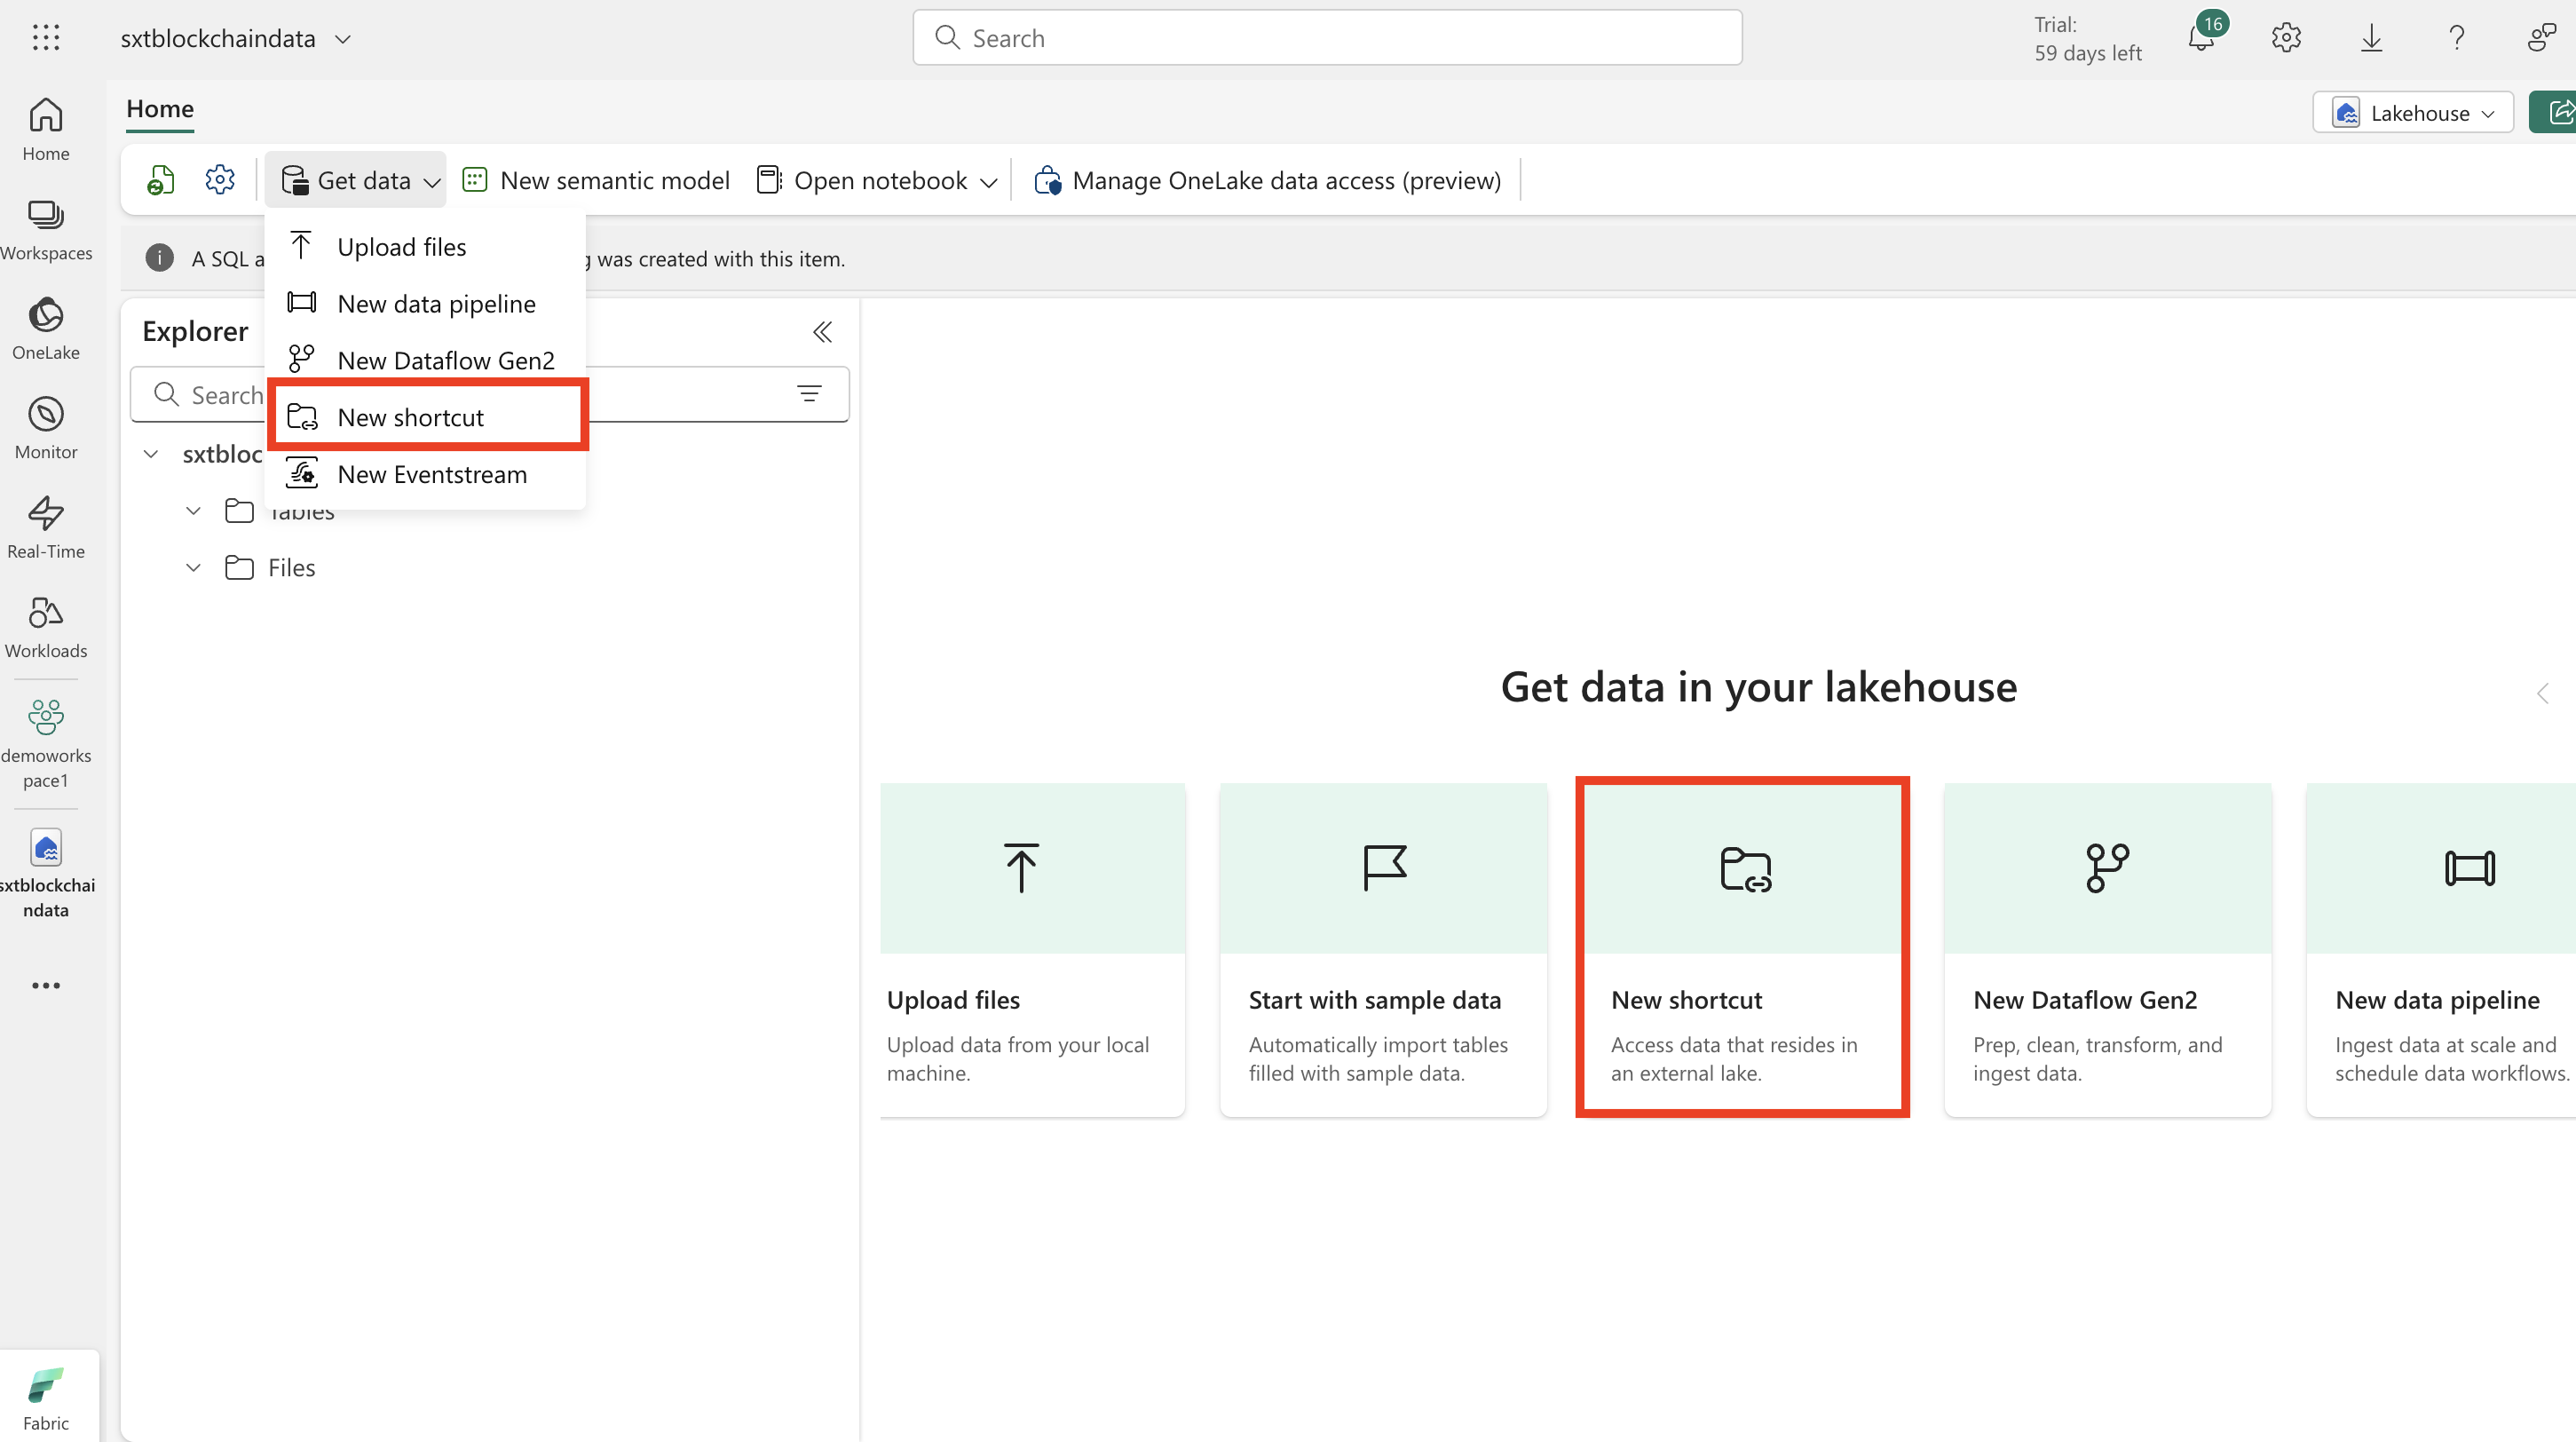Expand the Files folder chevron
The height and width of the screenshot is (1442, 2576).
[x=193, y=568]
